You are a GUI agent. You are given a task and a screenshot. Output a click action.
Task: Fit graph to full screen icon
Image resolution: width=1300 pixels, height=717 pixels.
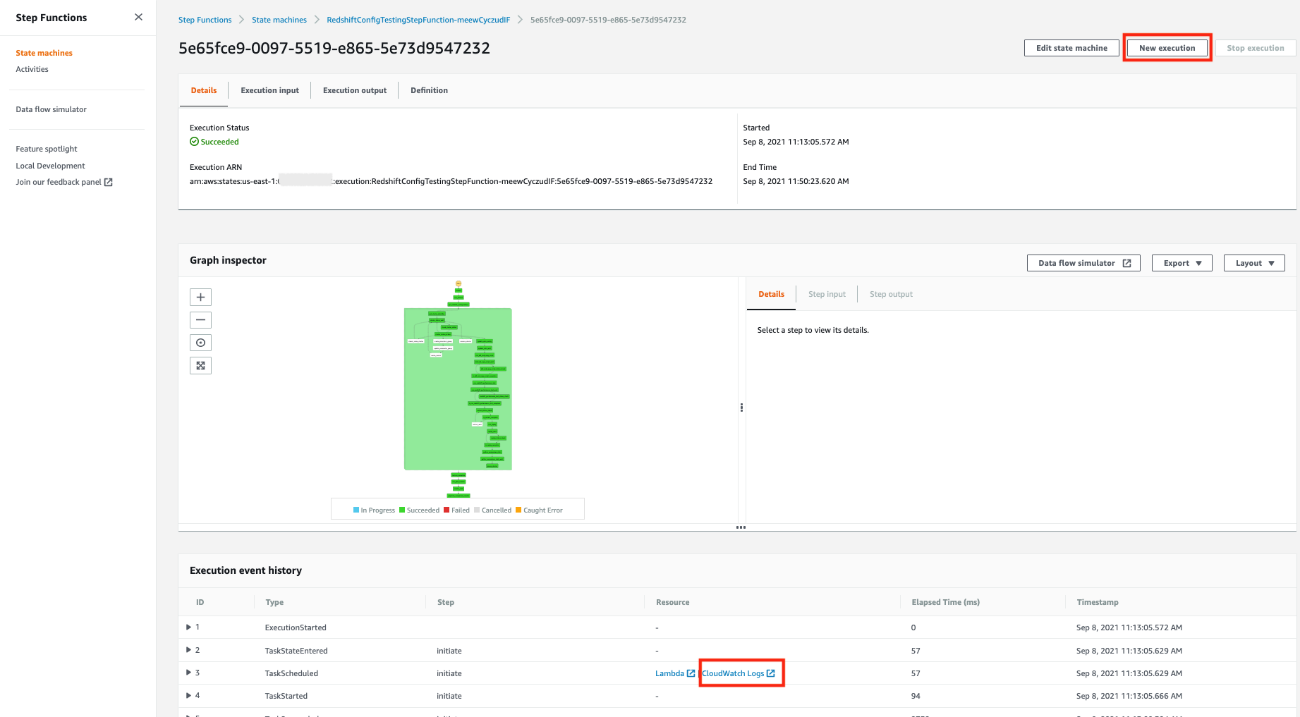(201, 365)
